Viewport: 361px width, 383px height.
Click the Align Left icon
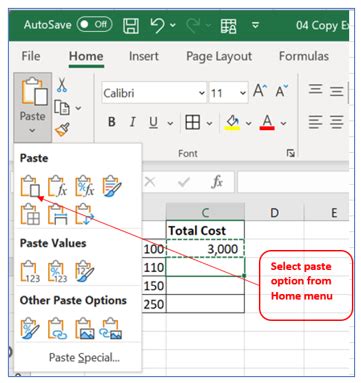315,122
